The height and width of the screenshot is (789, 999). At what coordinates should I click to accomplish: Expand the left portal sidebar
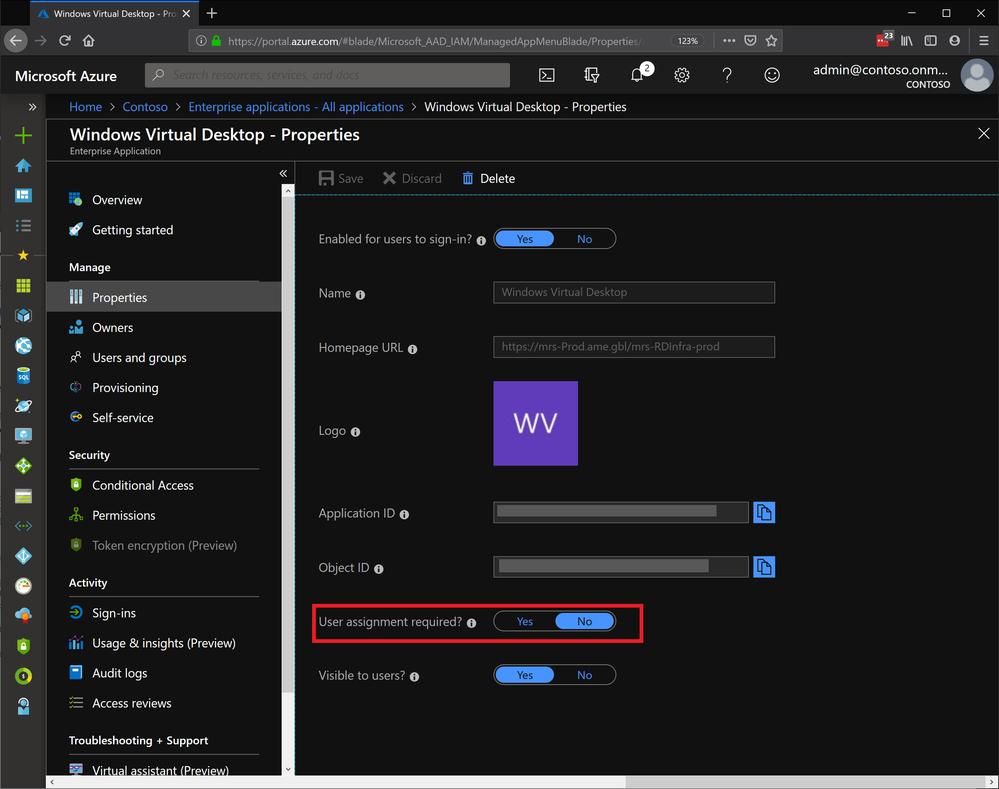32,107
